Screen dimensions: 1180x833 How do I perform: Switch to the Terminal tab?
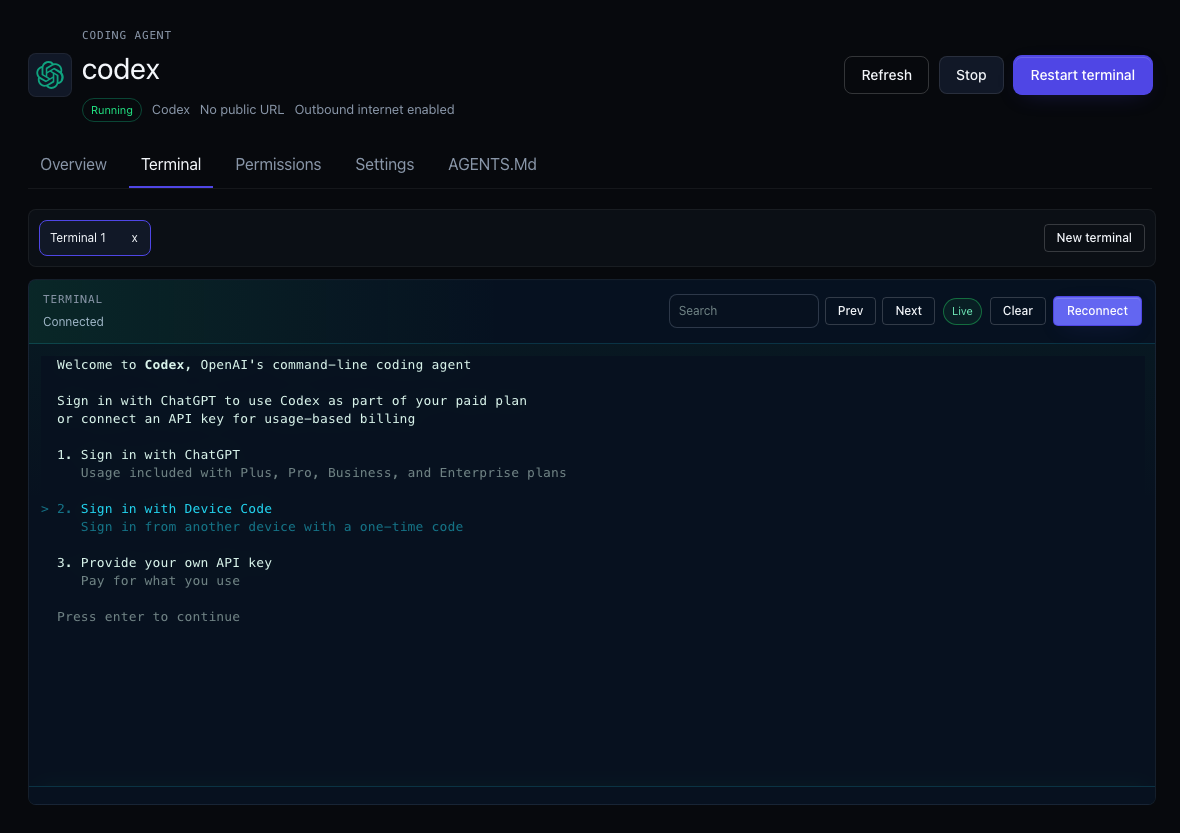171,164
